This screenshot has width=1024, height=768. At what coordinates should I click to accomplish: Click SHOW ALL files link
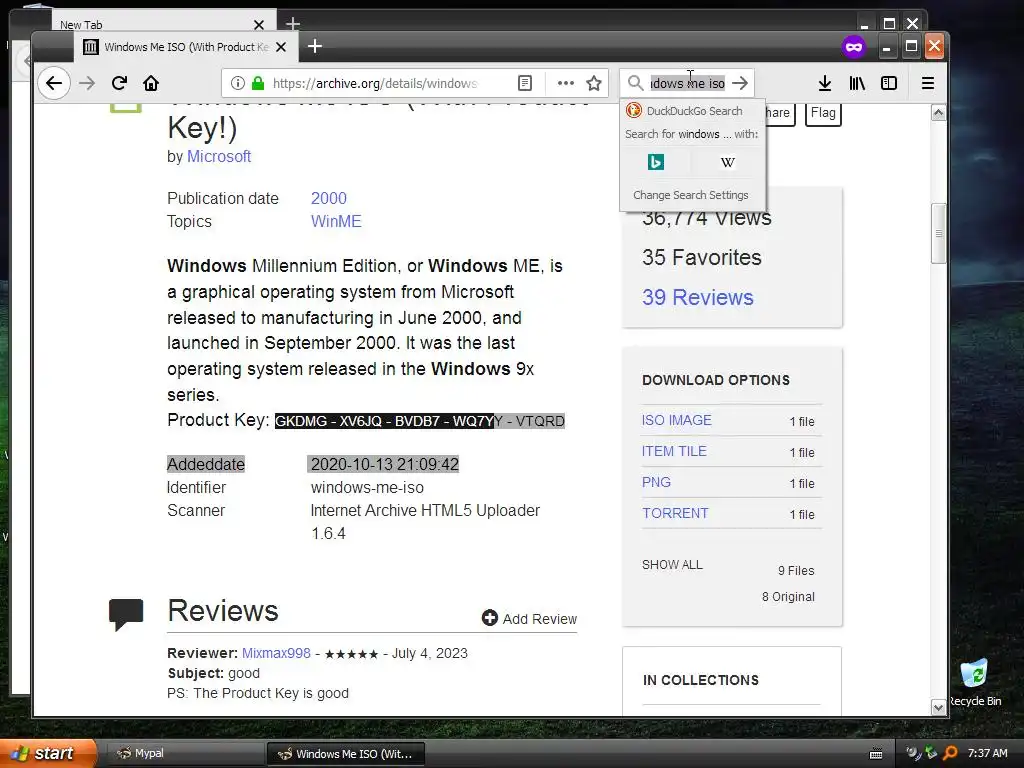coord(672,565)
